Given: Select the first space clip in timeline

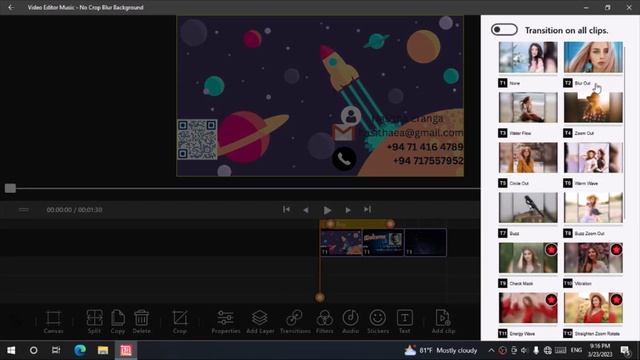Looking at the screenshot, I should coord(341,242).
